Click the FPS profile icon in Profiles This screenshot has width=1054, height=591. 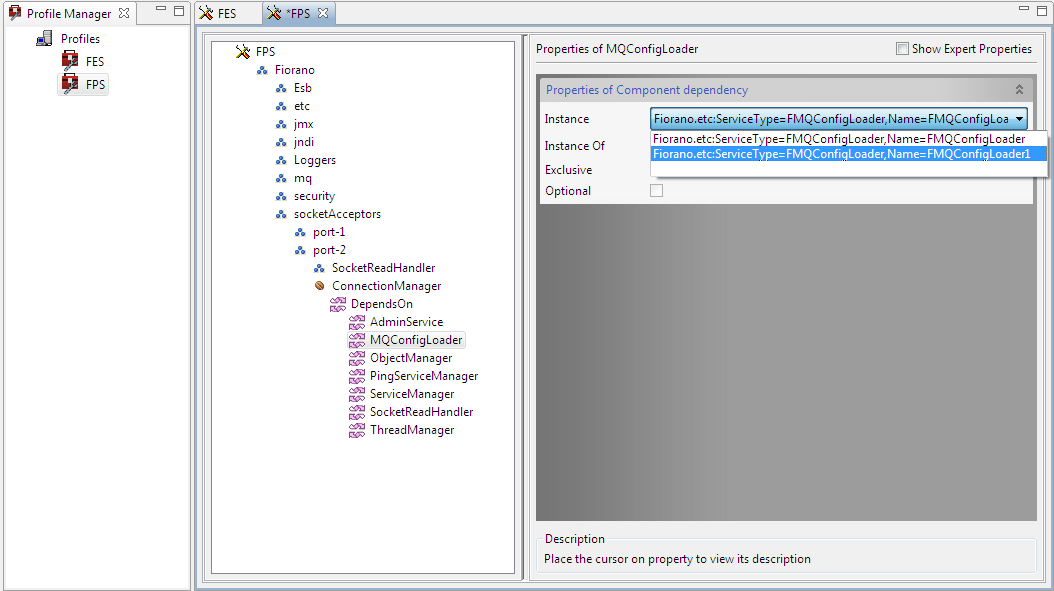point(70,85)
